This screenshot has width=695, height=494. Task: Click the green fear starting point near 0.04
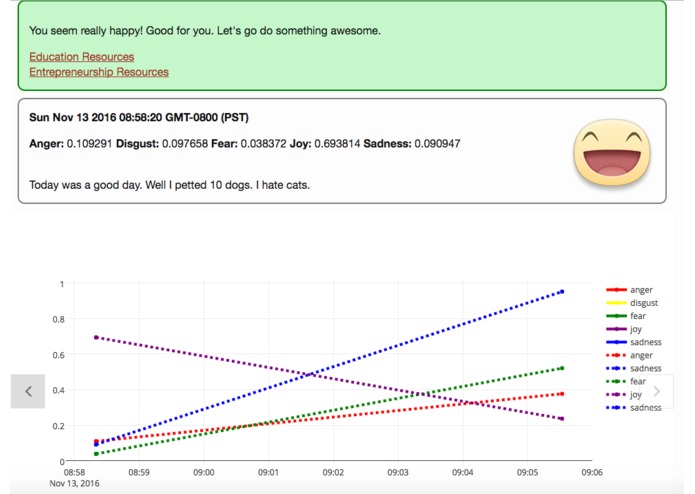click(96, 454)
